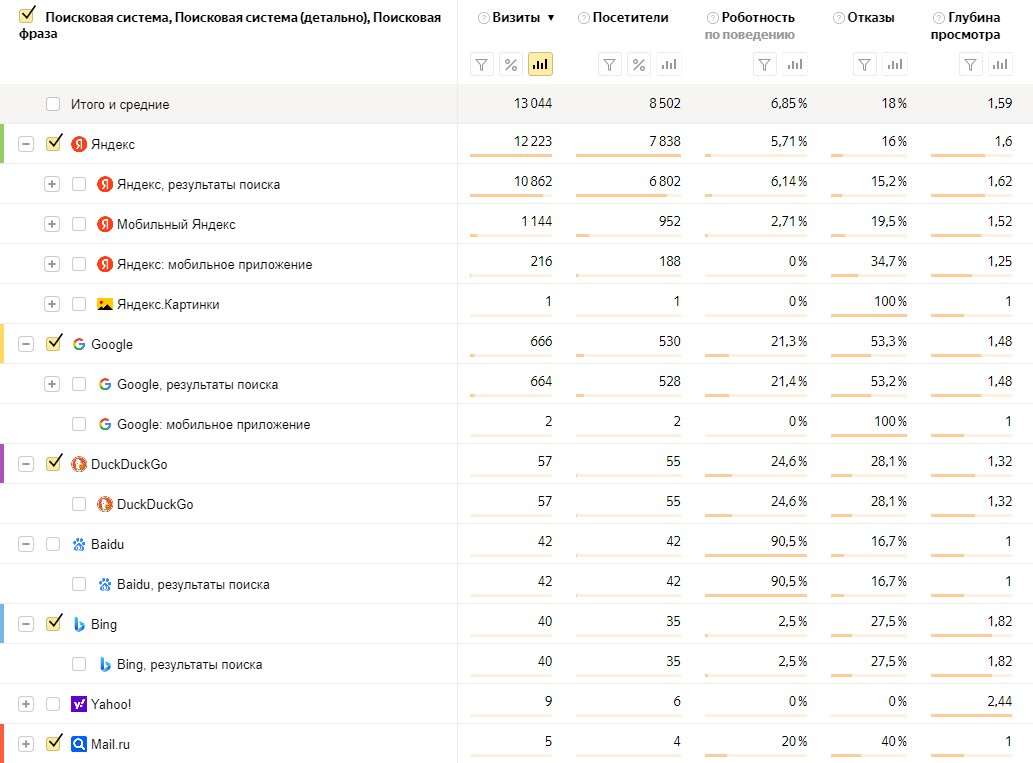Collapse the DuckDuckGo group
This screenshot has height=763, width=1033.
click(x=26, y=464)
